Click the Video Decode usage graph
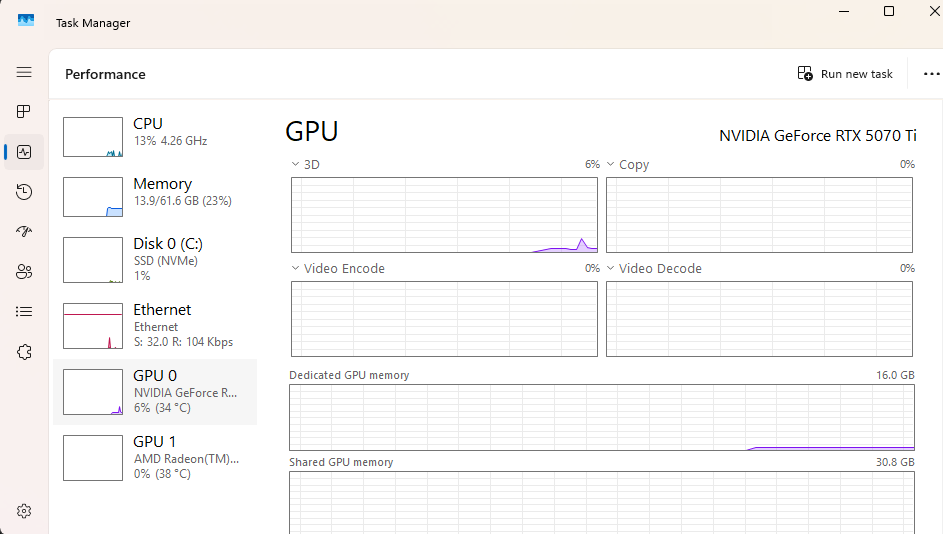943x534 pixels. click(760, 319)
